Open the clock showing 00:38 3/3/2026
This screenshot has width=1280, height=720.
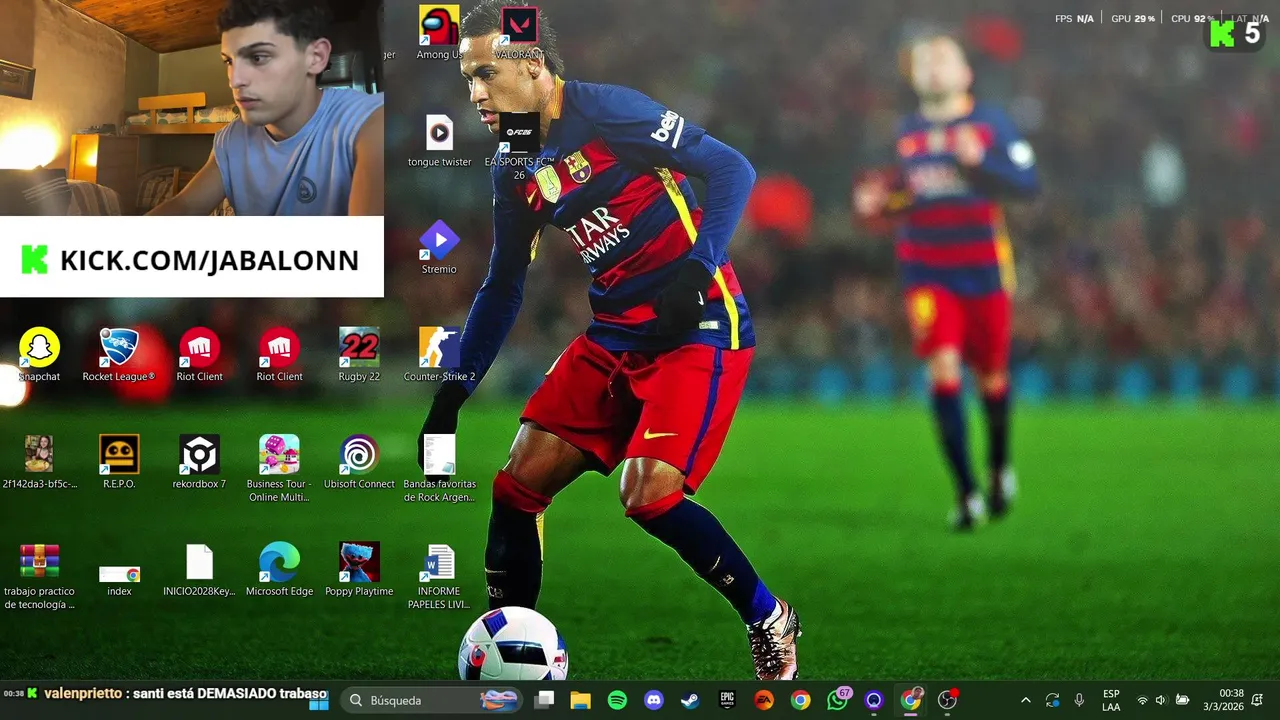pyautogui.click(x=1224, y=700)
